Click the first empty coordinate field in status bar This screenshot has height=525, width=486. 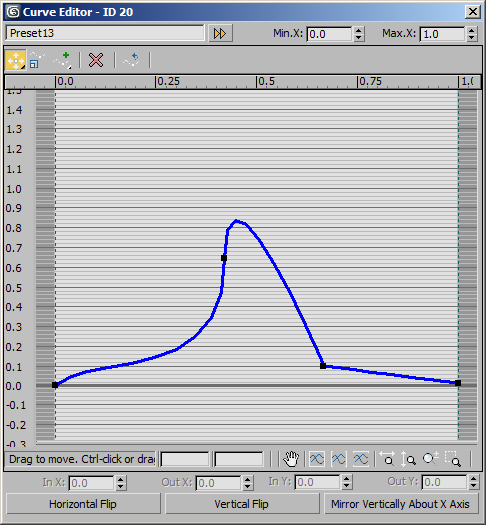[185, 459]
